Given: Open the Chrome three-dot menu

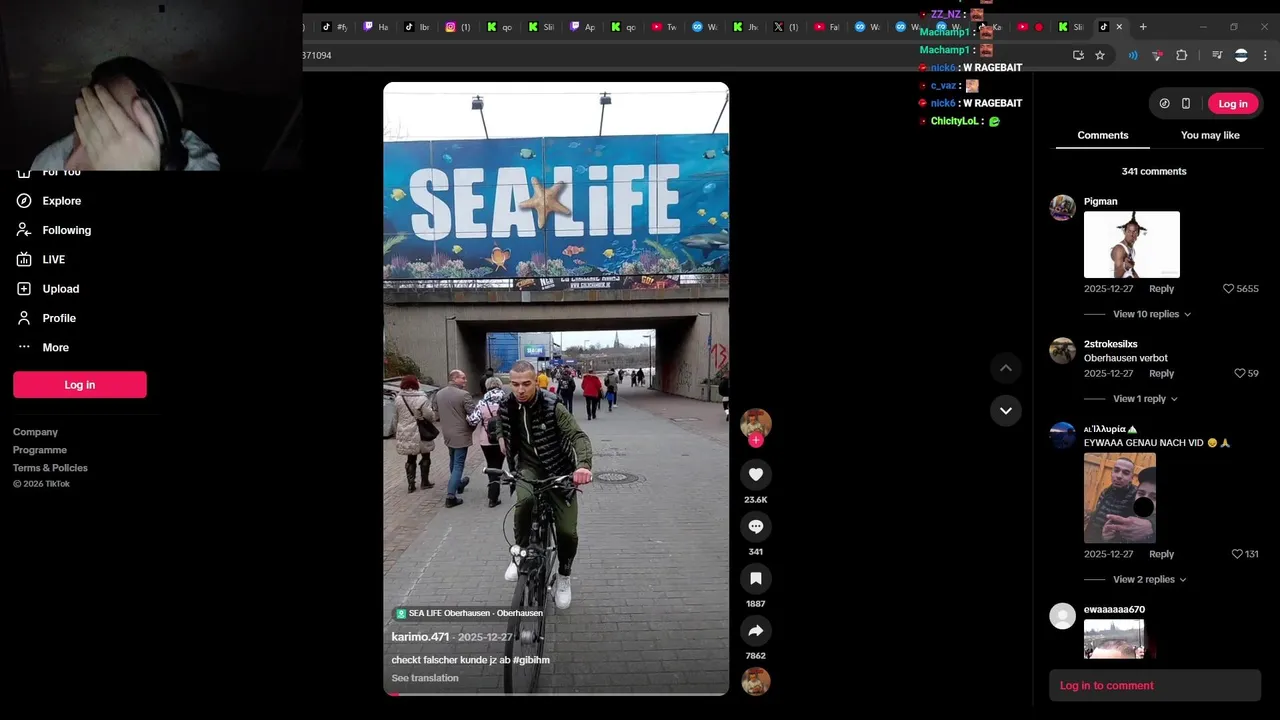Looking at the screenshot, I should pyautogui.click(x=1265, y=55).
